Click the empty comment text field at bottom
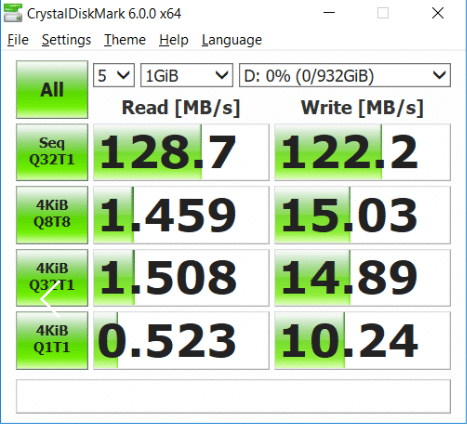Screen dimensions: 467x425 tap(233, 396)
